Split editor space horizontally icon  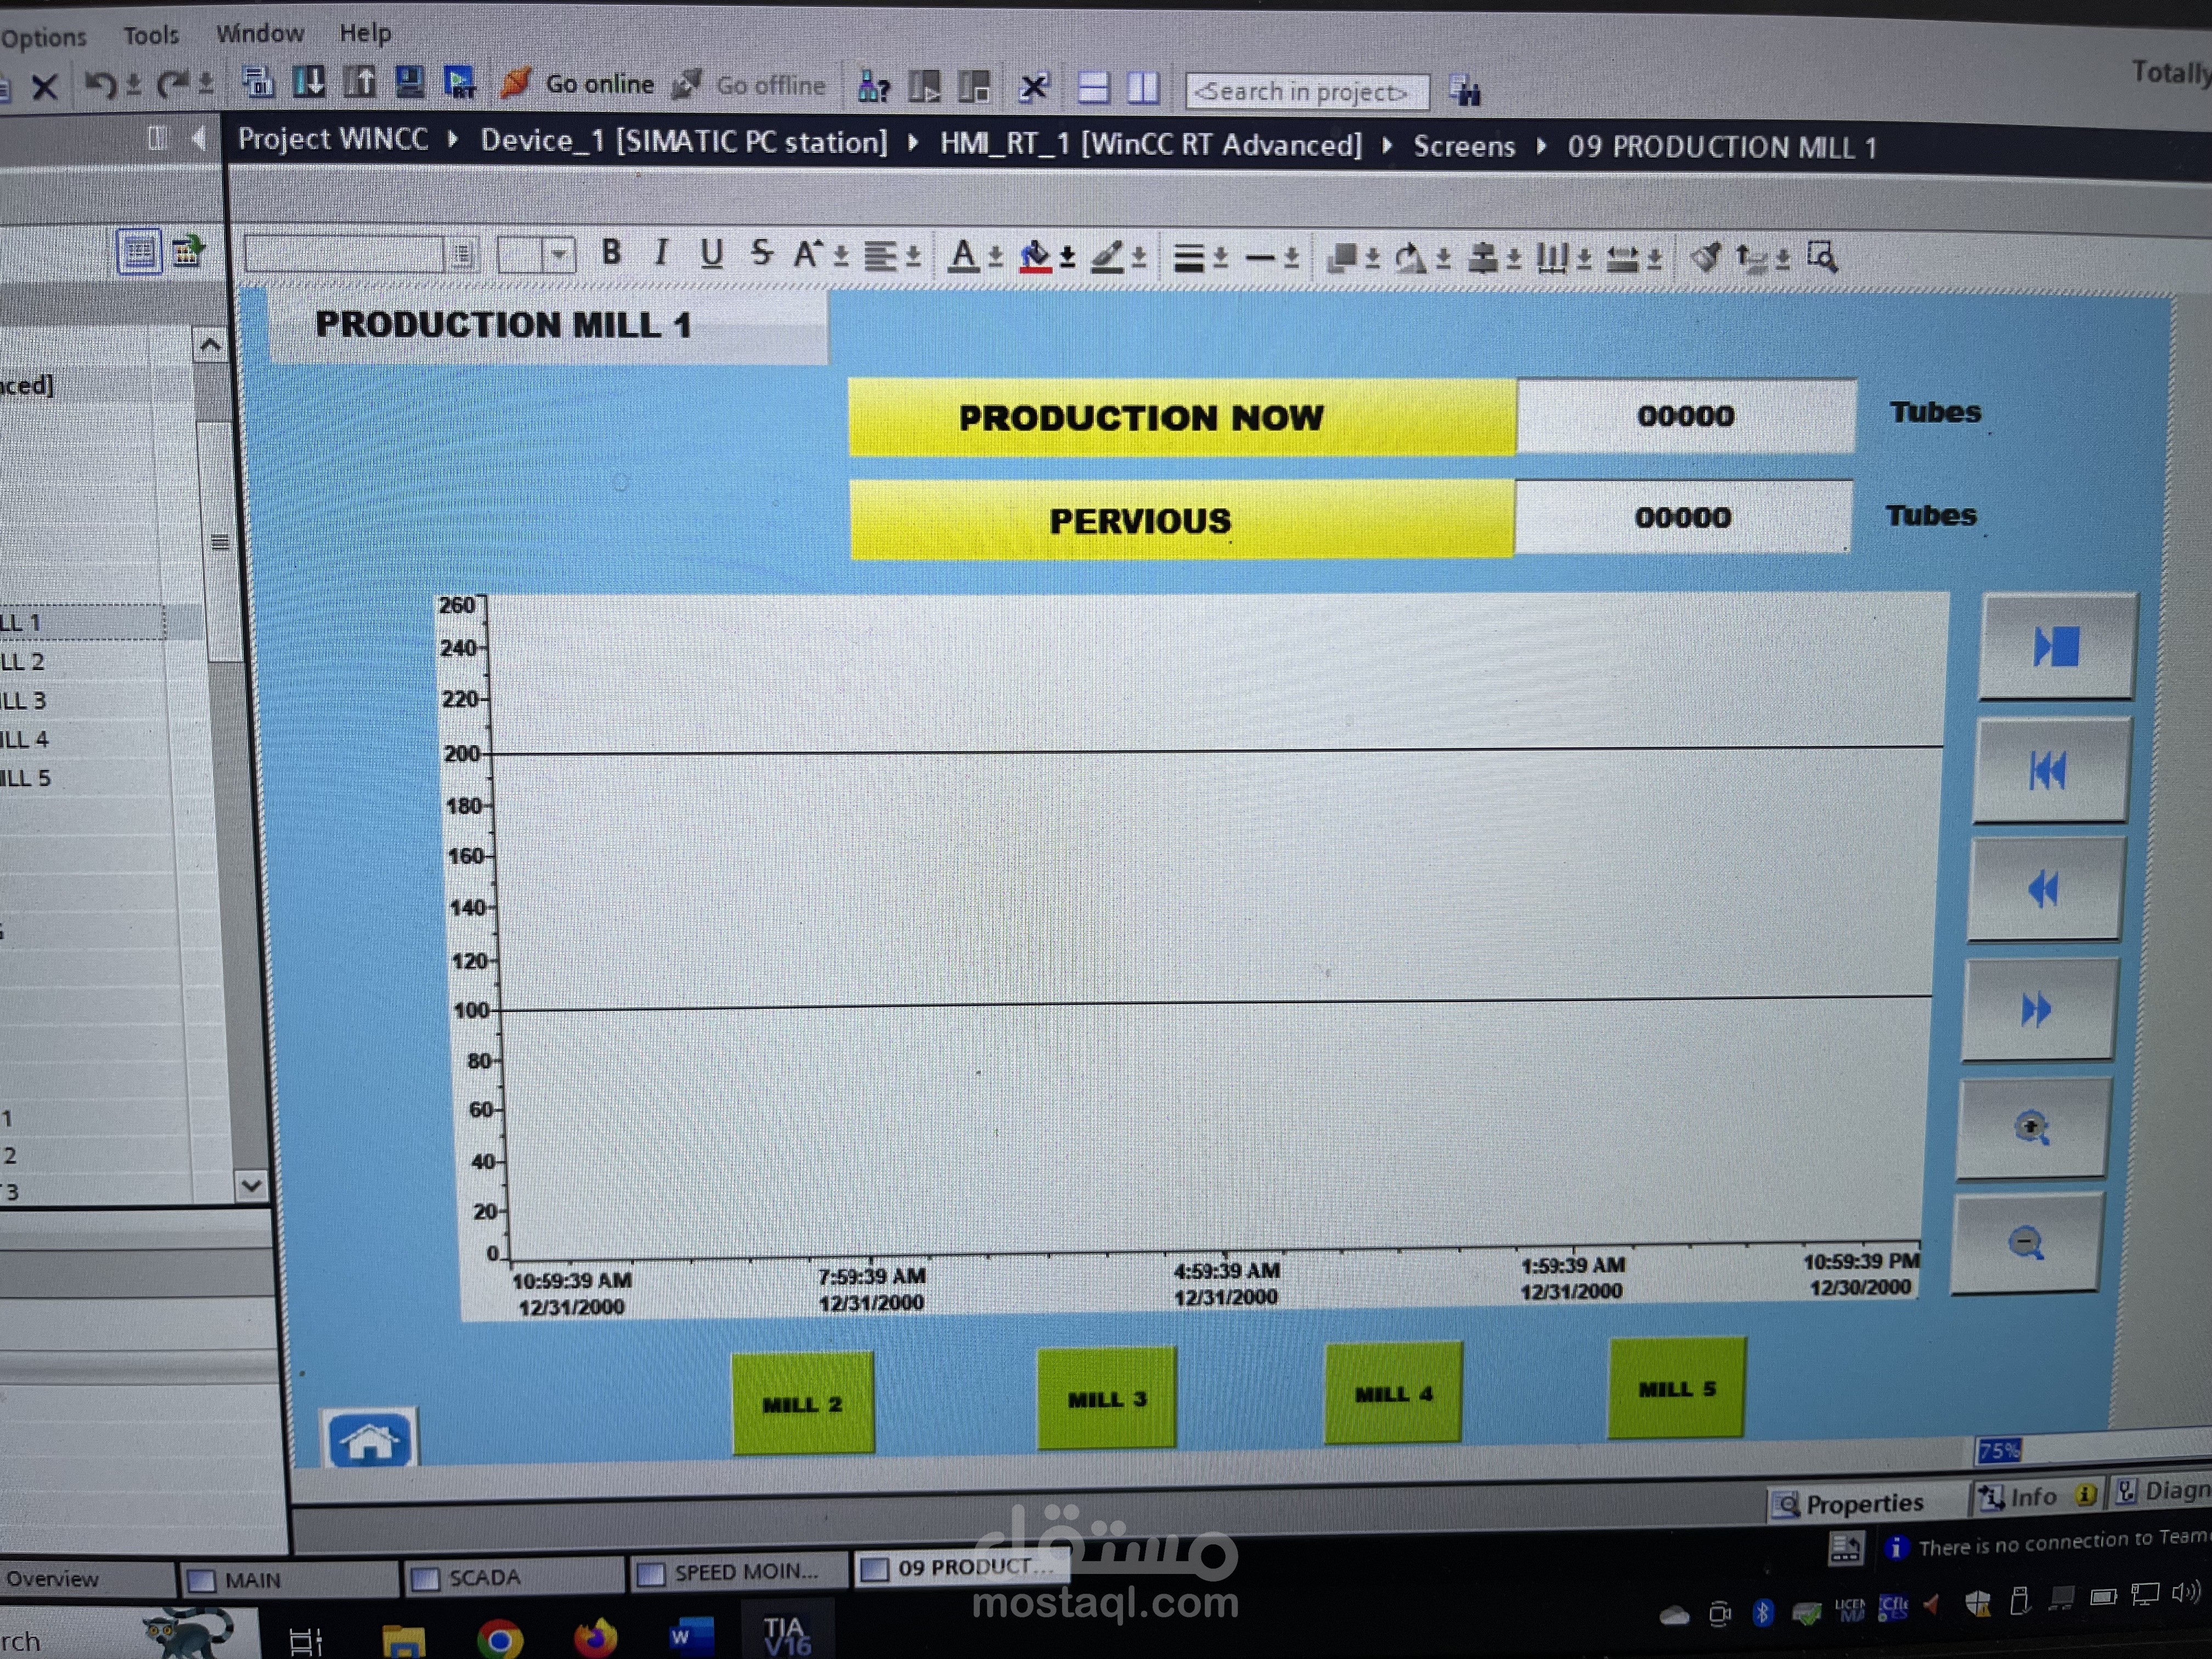click(x=1093, y=89)
